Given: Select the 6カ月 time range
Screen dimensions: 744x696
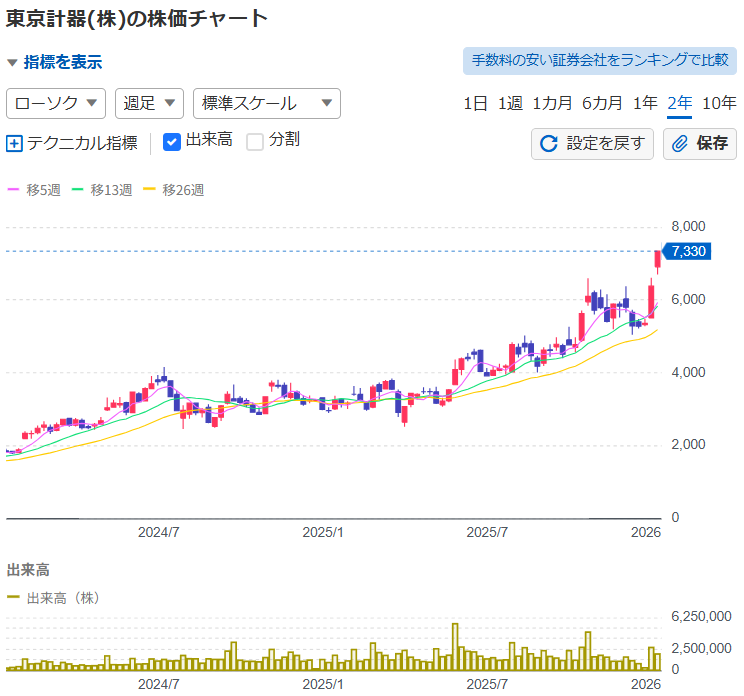Looking at the screenshot, I should tap(602, 103).
